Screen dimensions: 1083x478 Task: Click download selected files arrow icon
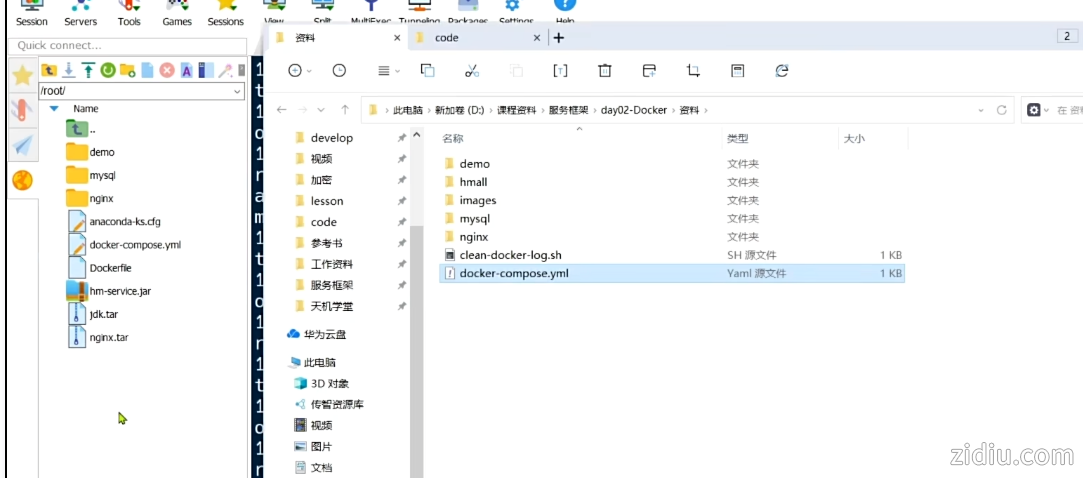tap(68, 70)
